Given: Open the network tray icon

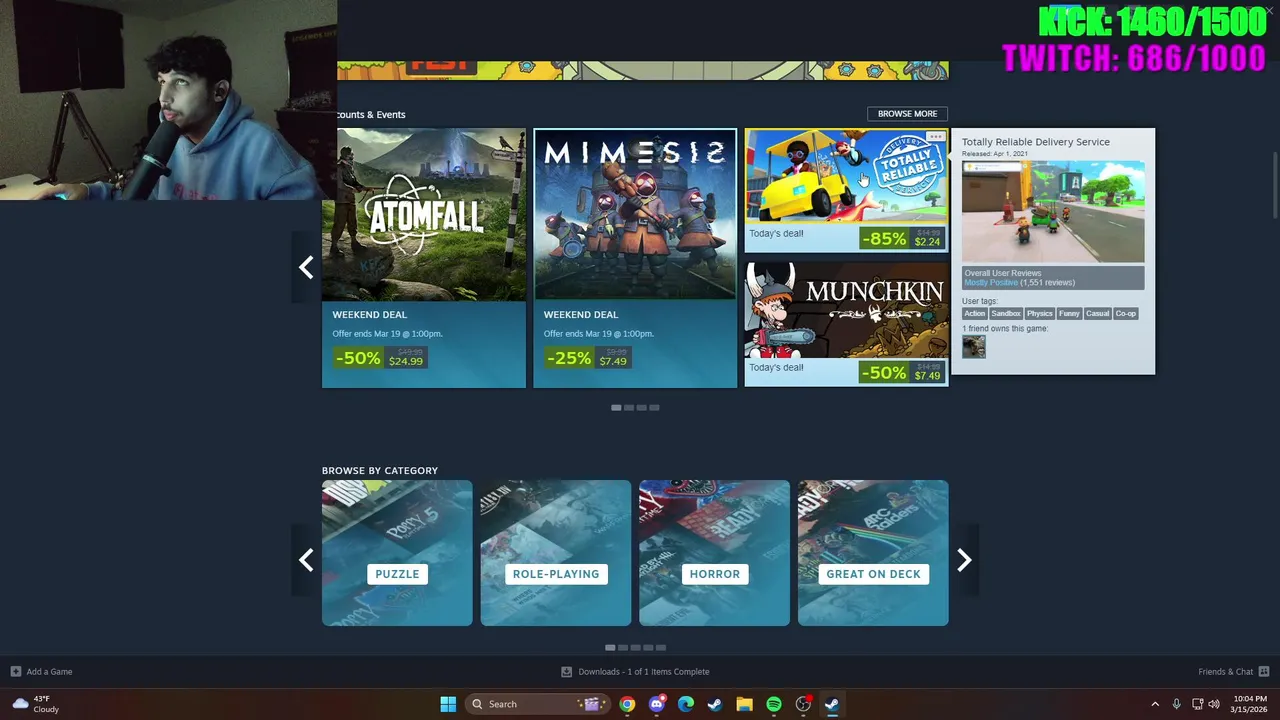Looking at the screenshot, I should pos(1197,704).
